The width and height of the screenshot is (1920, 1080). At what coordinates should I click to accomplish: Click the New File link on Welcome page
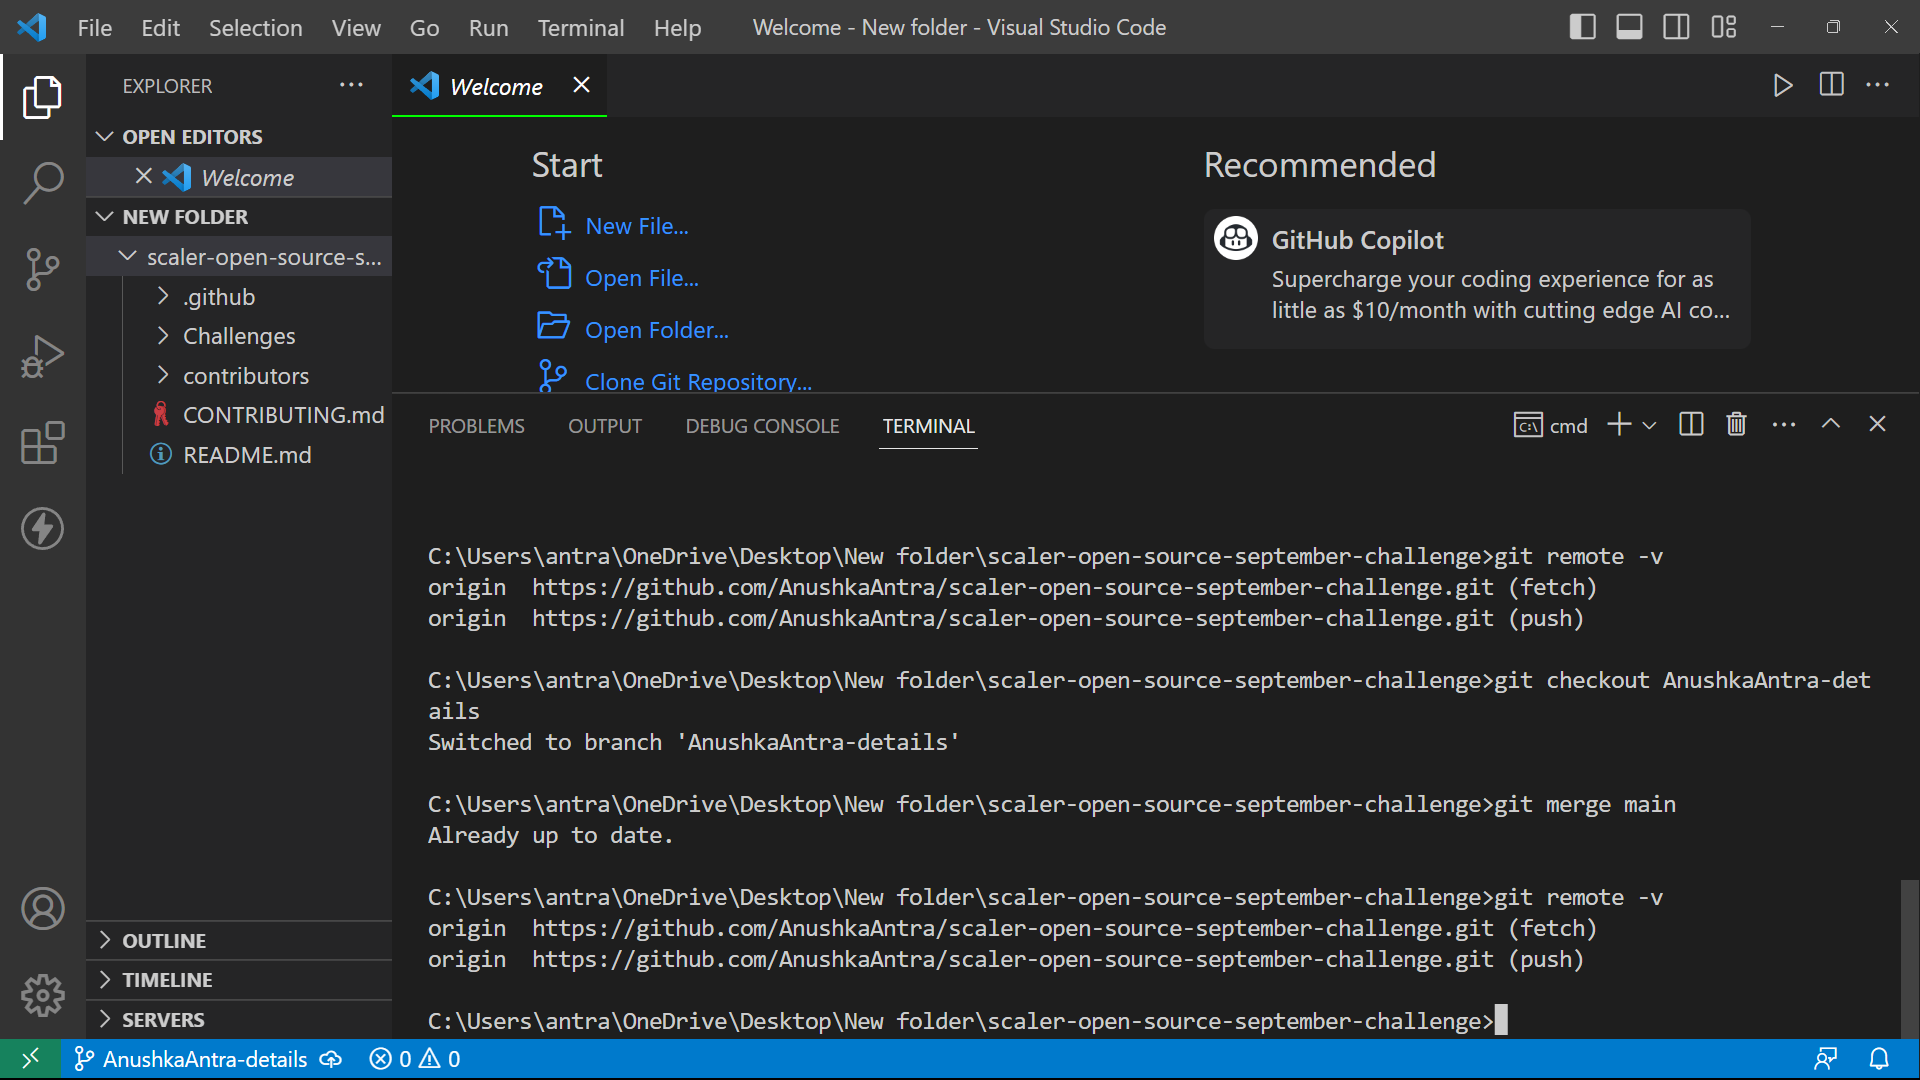coord(637,225)
